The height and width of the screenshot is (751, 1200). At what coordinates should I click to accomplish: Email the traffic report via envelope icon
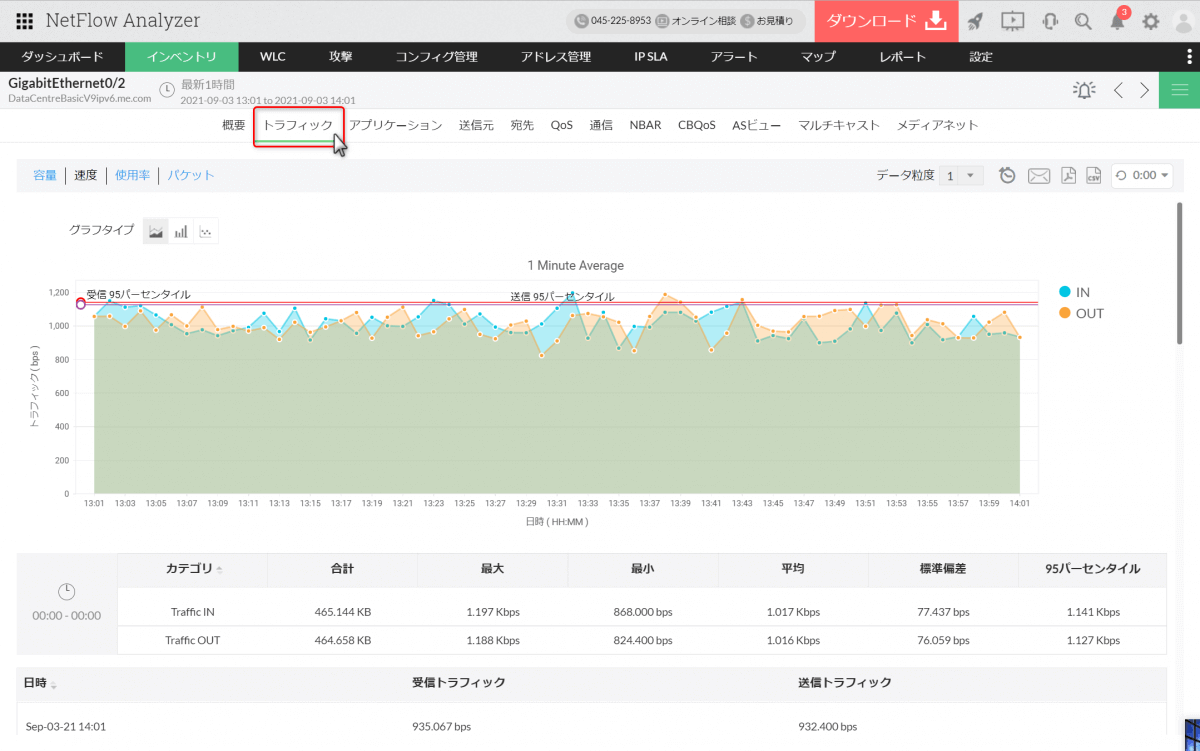(x=1039, y=176)
